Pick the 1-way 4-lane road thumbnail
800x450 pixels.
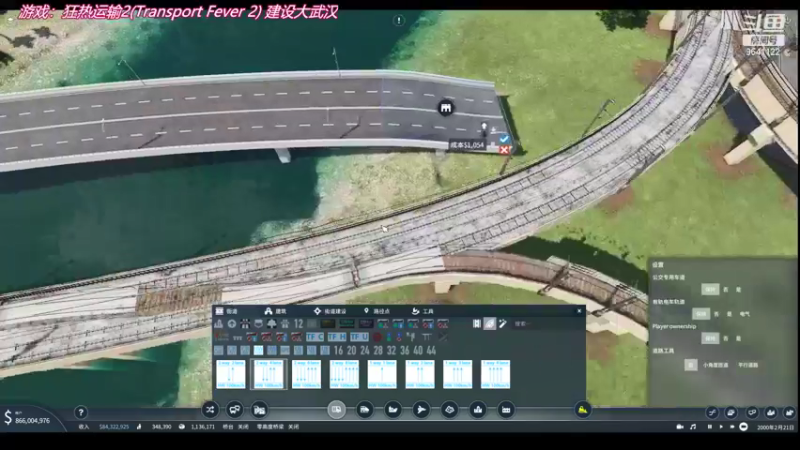pos(495,374)
